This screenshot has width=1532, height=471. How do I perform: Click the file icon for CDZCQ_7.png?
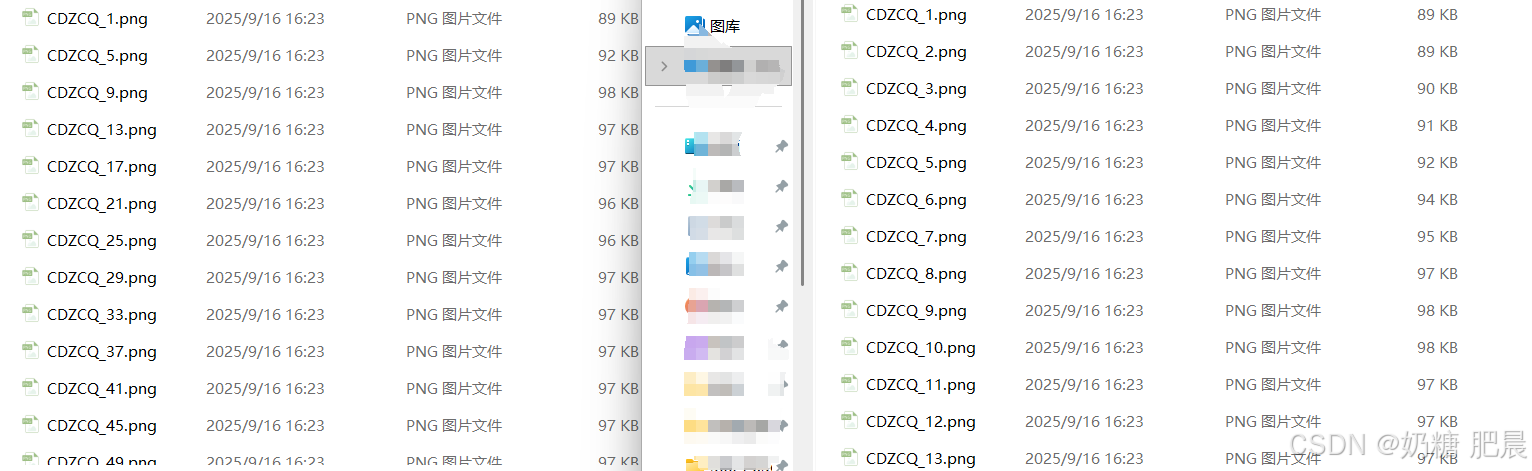(849, 235)
